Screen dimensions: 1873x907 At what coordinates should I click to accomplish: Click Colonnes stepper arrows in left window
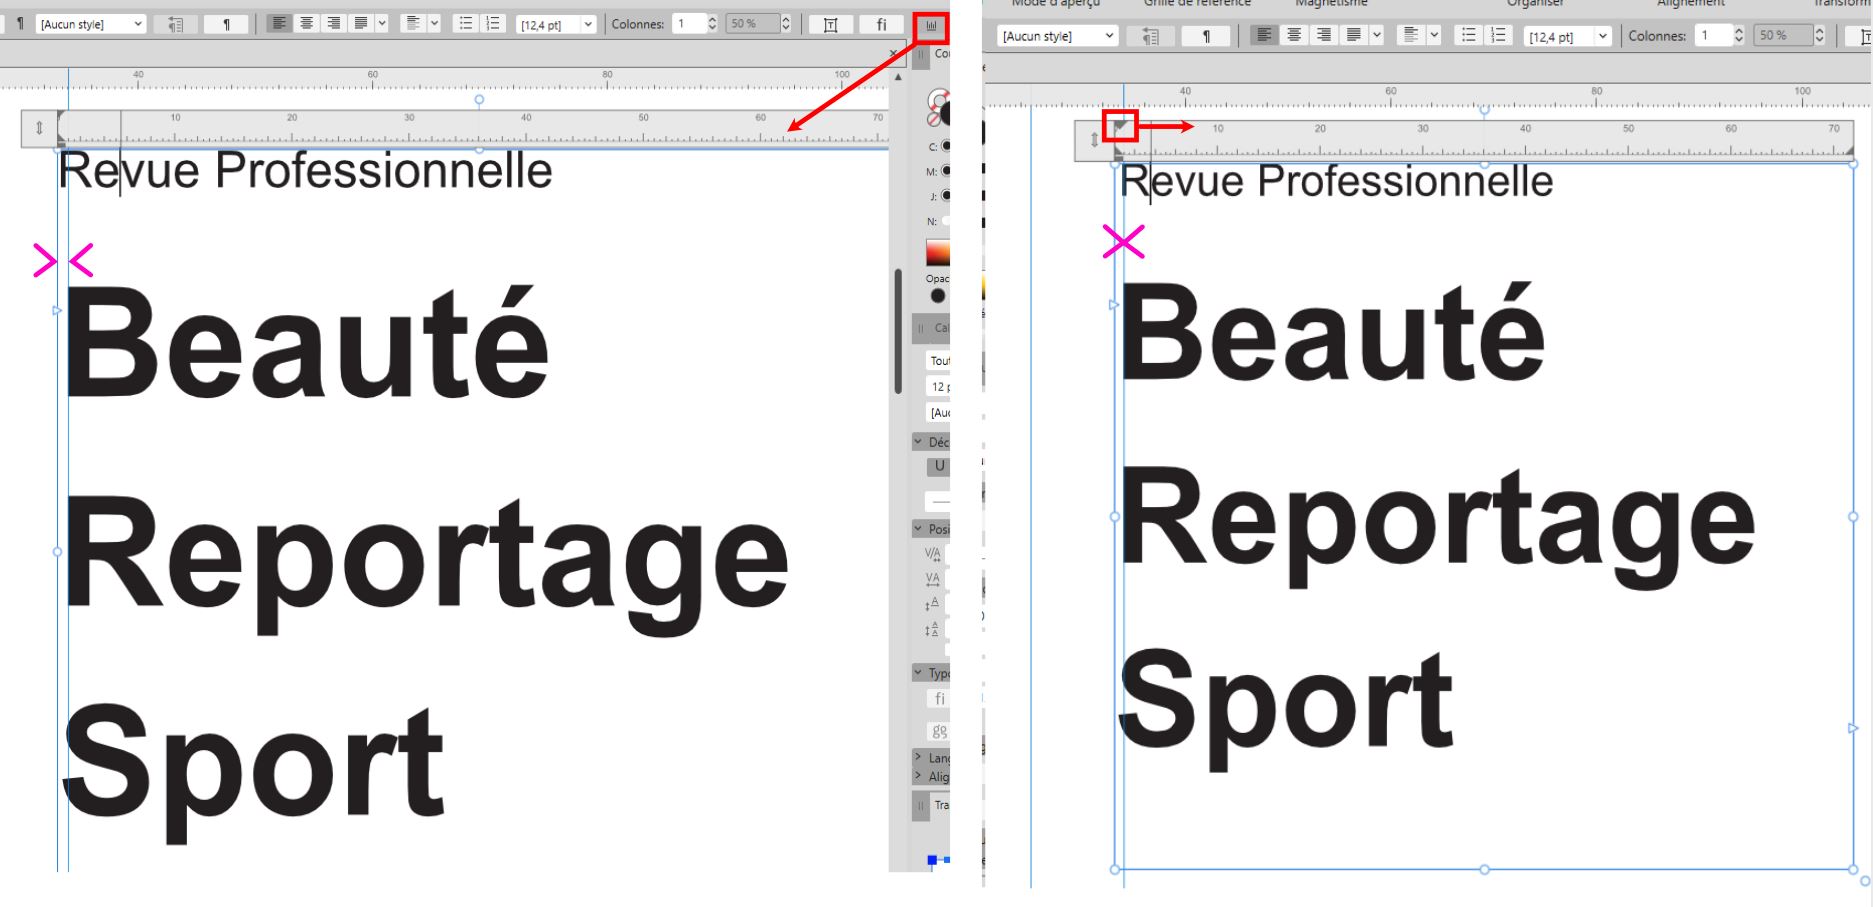click(712, 24)
